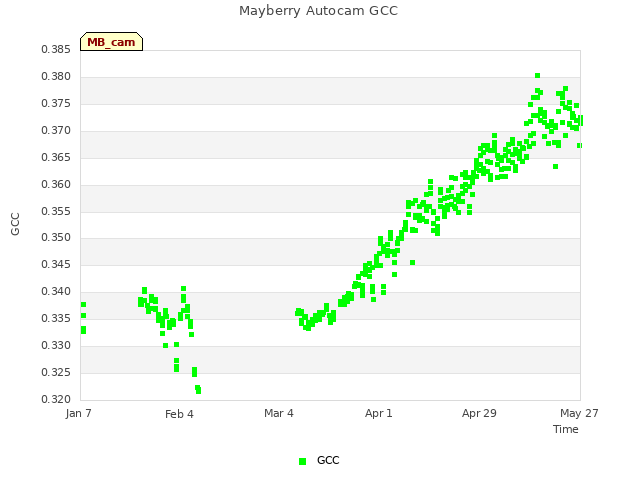Click the chart title Mayberry Autocam GCC
The height and width of the screenshot is (480, 640).
318,11
